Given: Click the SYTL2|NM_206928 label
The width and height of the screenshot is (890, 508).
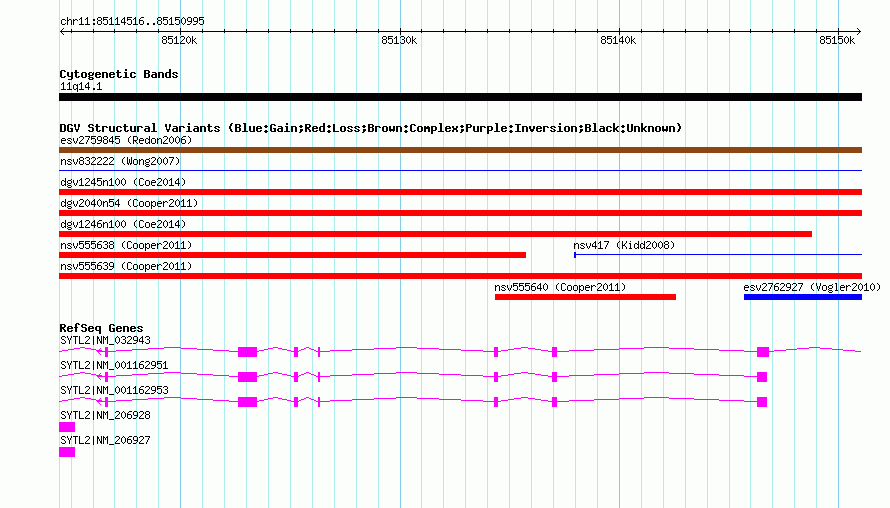Looking at the screenshot, I should point(106,415).
